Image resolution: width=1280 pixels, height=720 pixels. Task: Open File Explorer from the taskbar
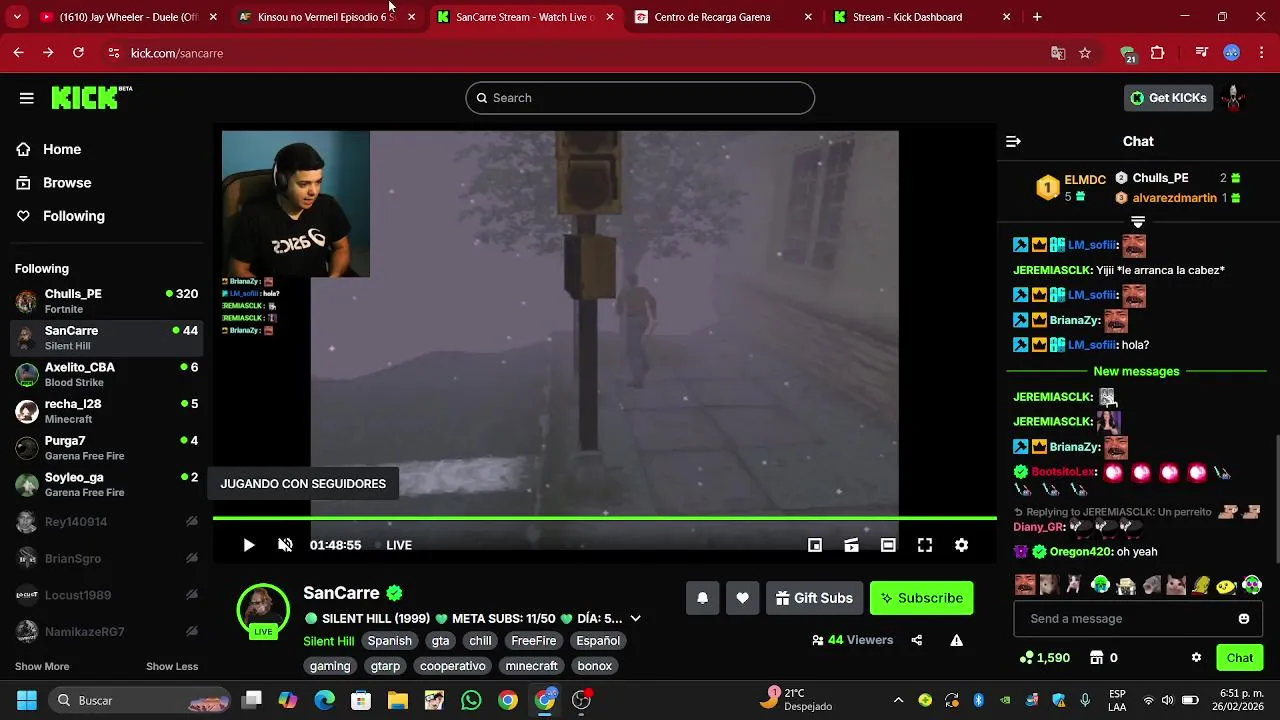coord(398,700)
